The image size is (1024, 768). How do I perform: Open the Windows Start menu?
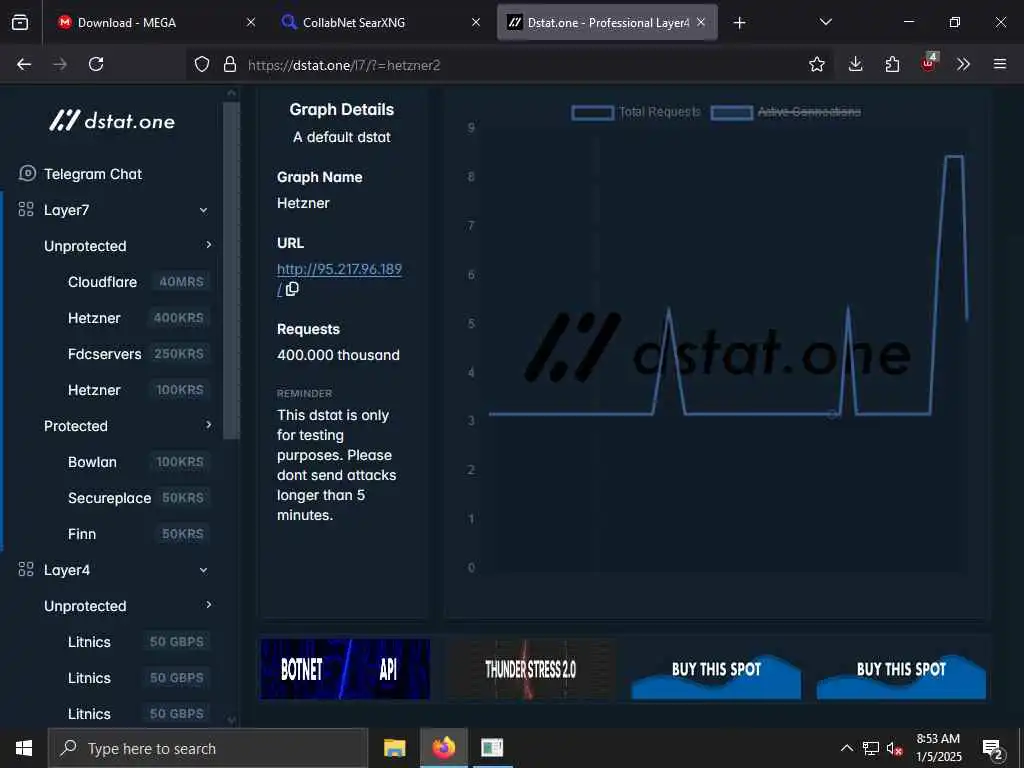(x=24, y=748)
